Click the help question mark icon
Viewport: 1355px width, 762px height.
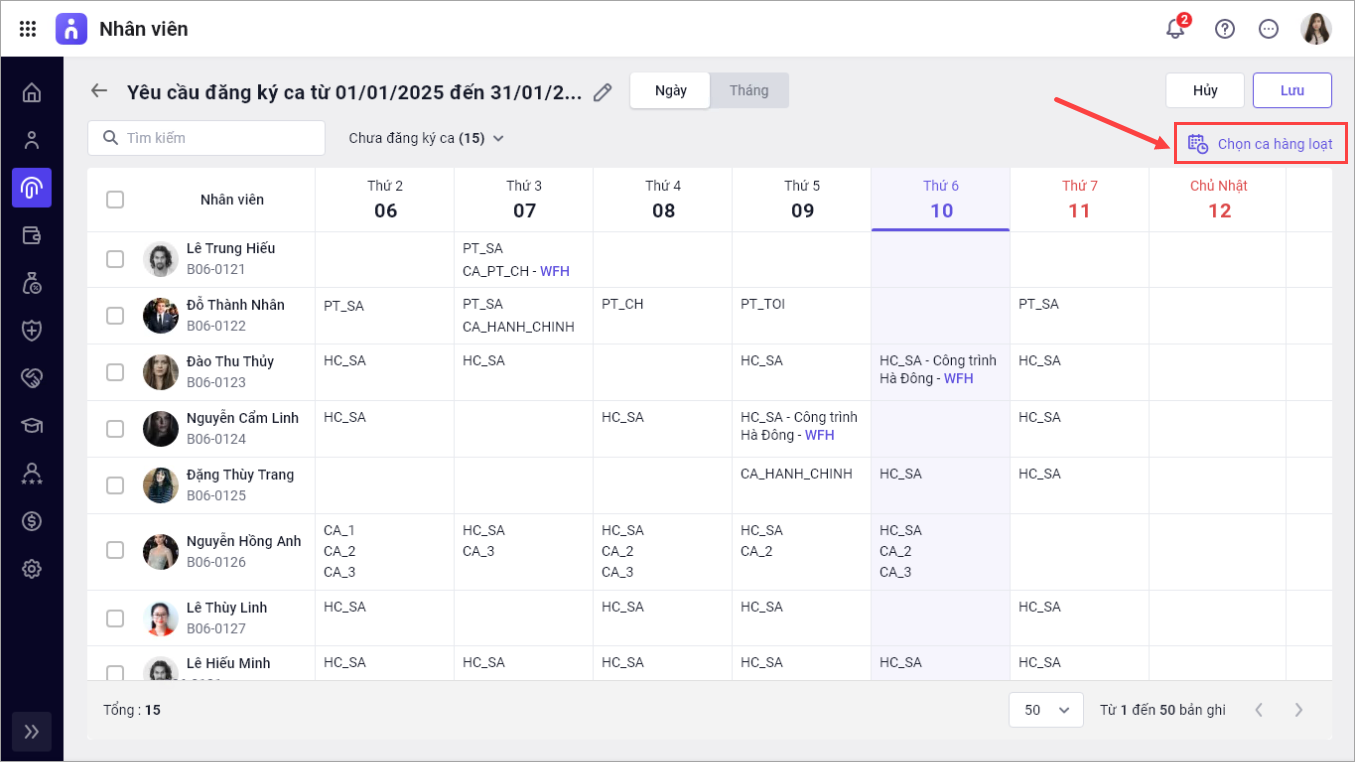tap(1224, 29)
